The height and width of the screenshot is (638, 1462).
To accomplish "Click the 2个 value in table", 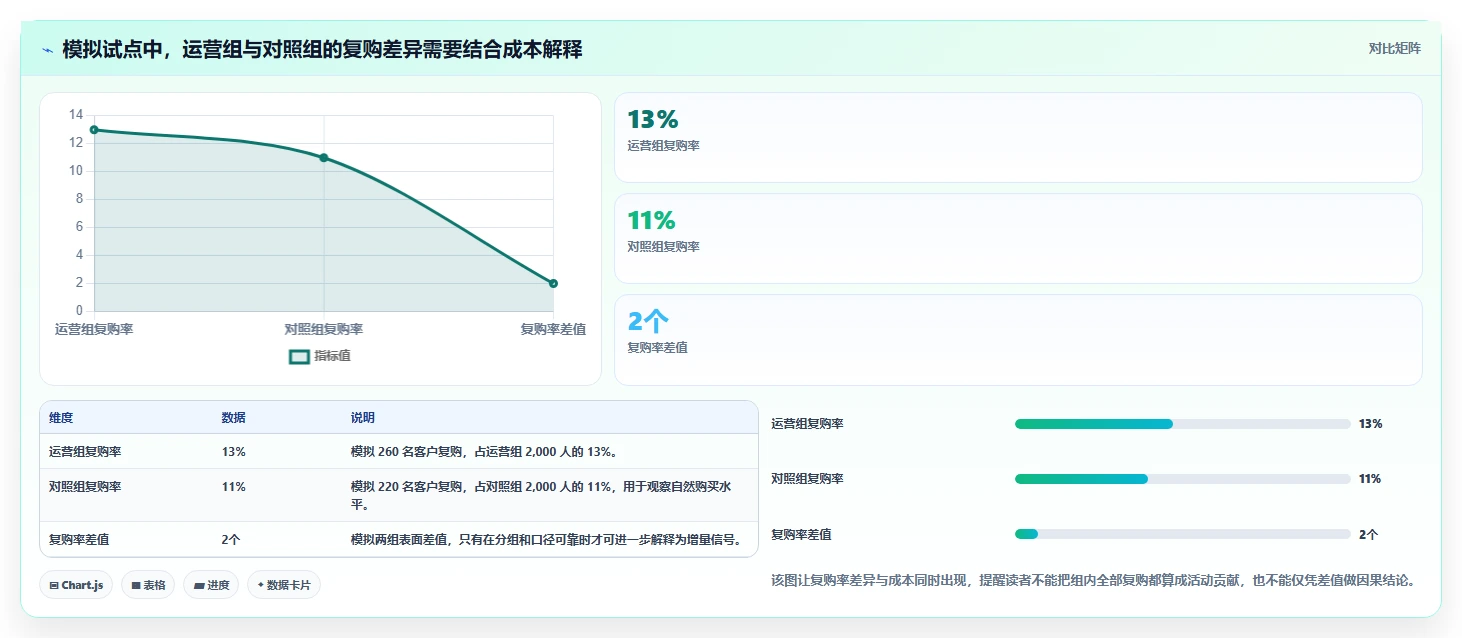I will click(x=231, y=540).
